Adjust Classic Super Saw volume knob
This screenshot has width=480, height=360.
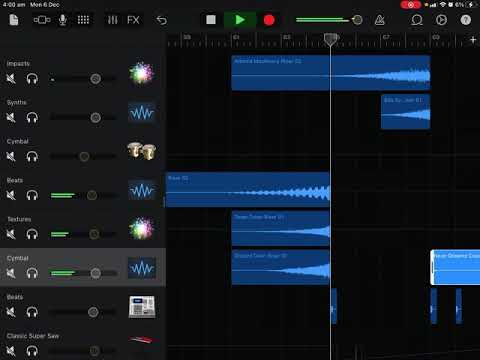tap(94, 351)
